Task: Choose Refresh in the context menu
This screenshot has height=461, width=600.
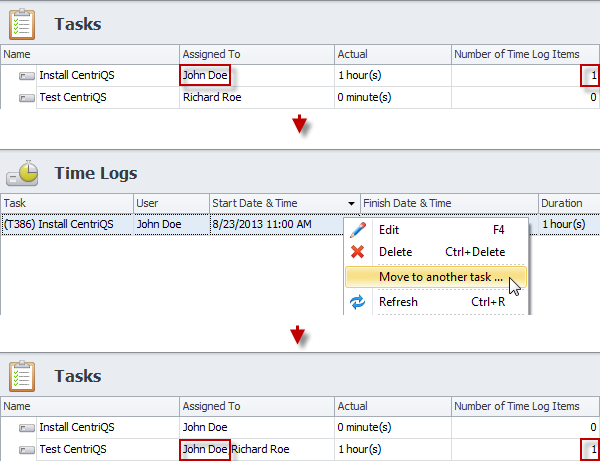Action: point(398,301)
